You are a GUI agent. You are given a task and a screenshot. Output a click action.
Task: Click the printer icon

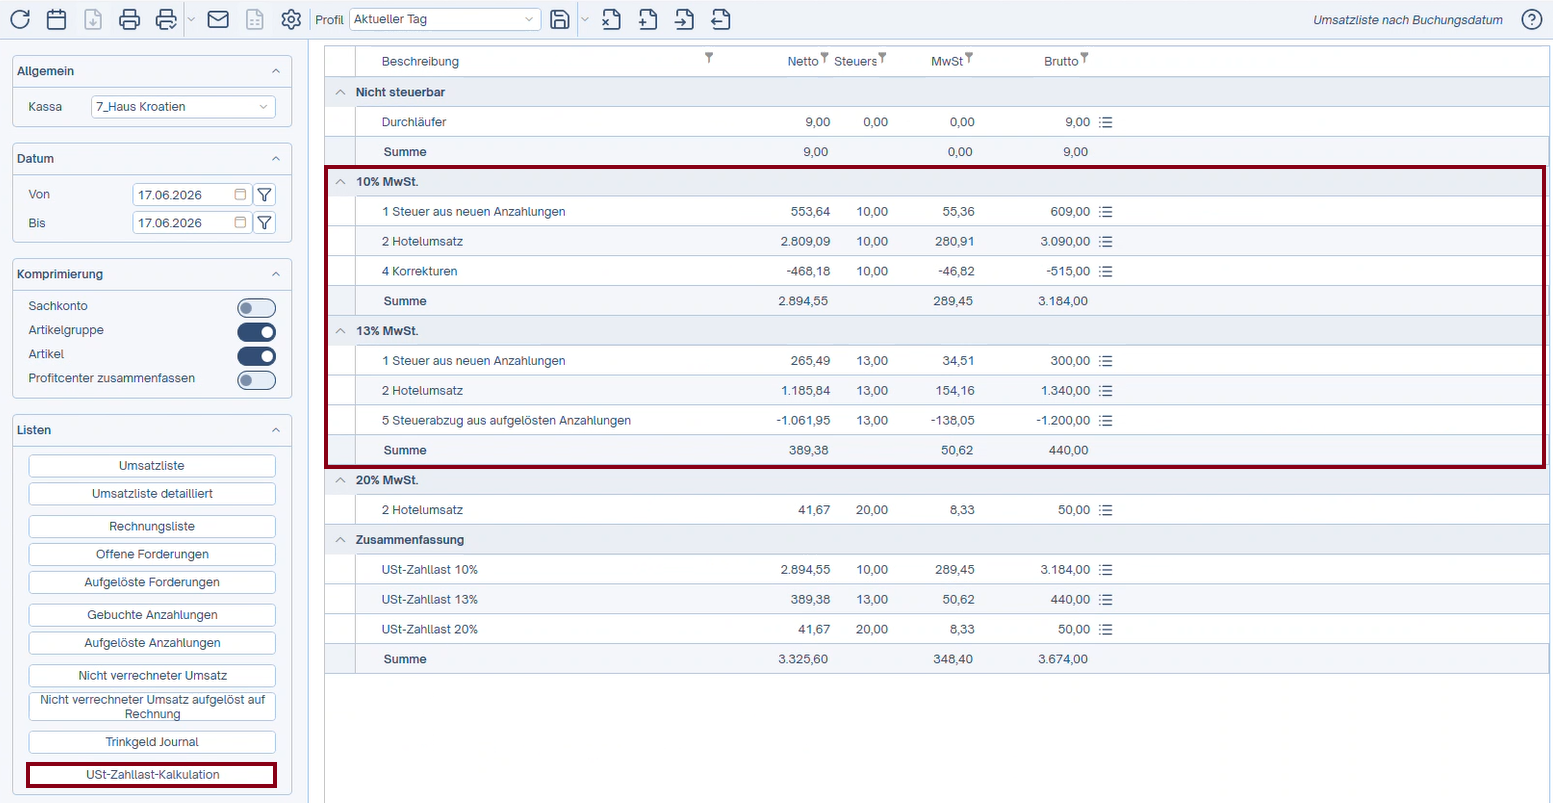tap(129, 19)
